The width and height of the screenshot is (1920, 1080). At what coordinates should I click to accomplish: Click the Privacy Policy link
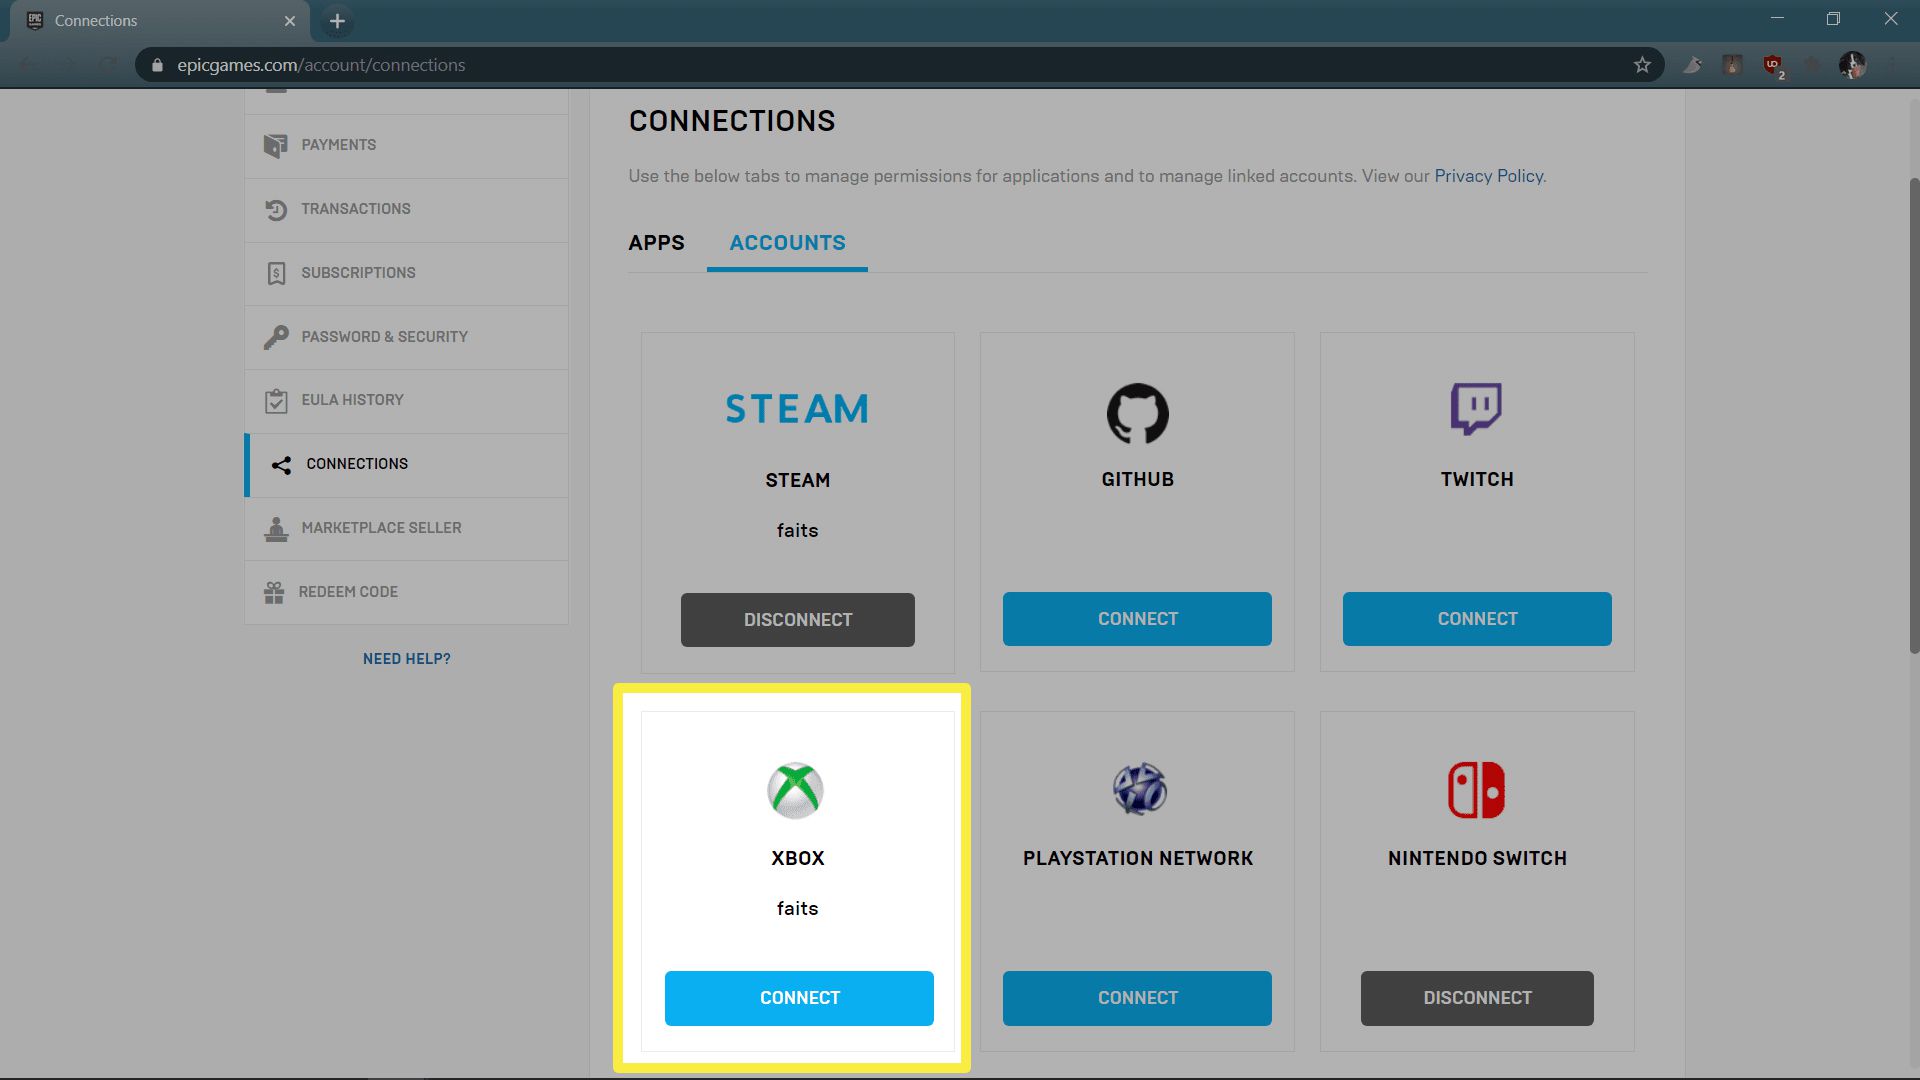tap(1487, 177)
